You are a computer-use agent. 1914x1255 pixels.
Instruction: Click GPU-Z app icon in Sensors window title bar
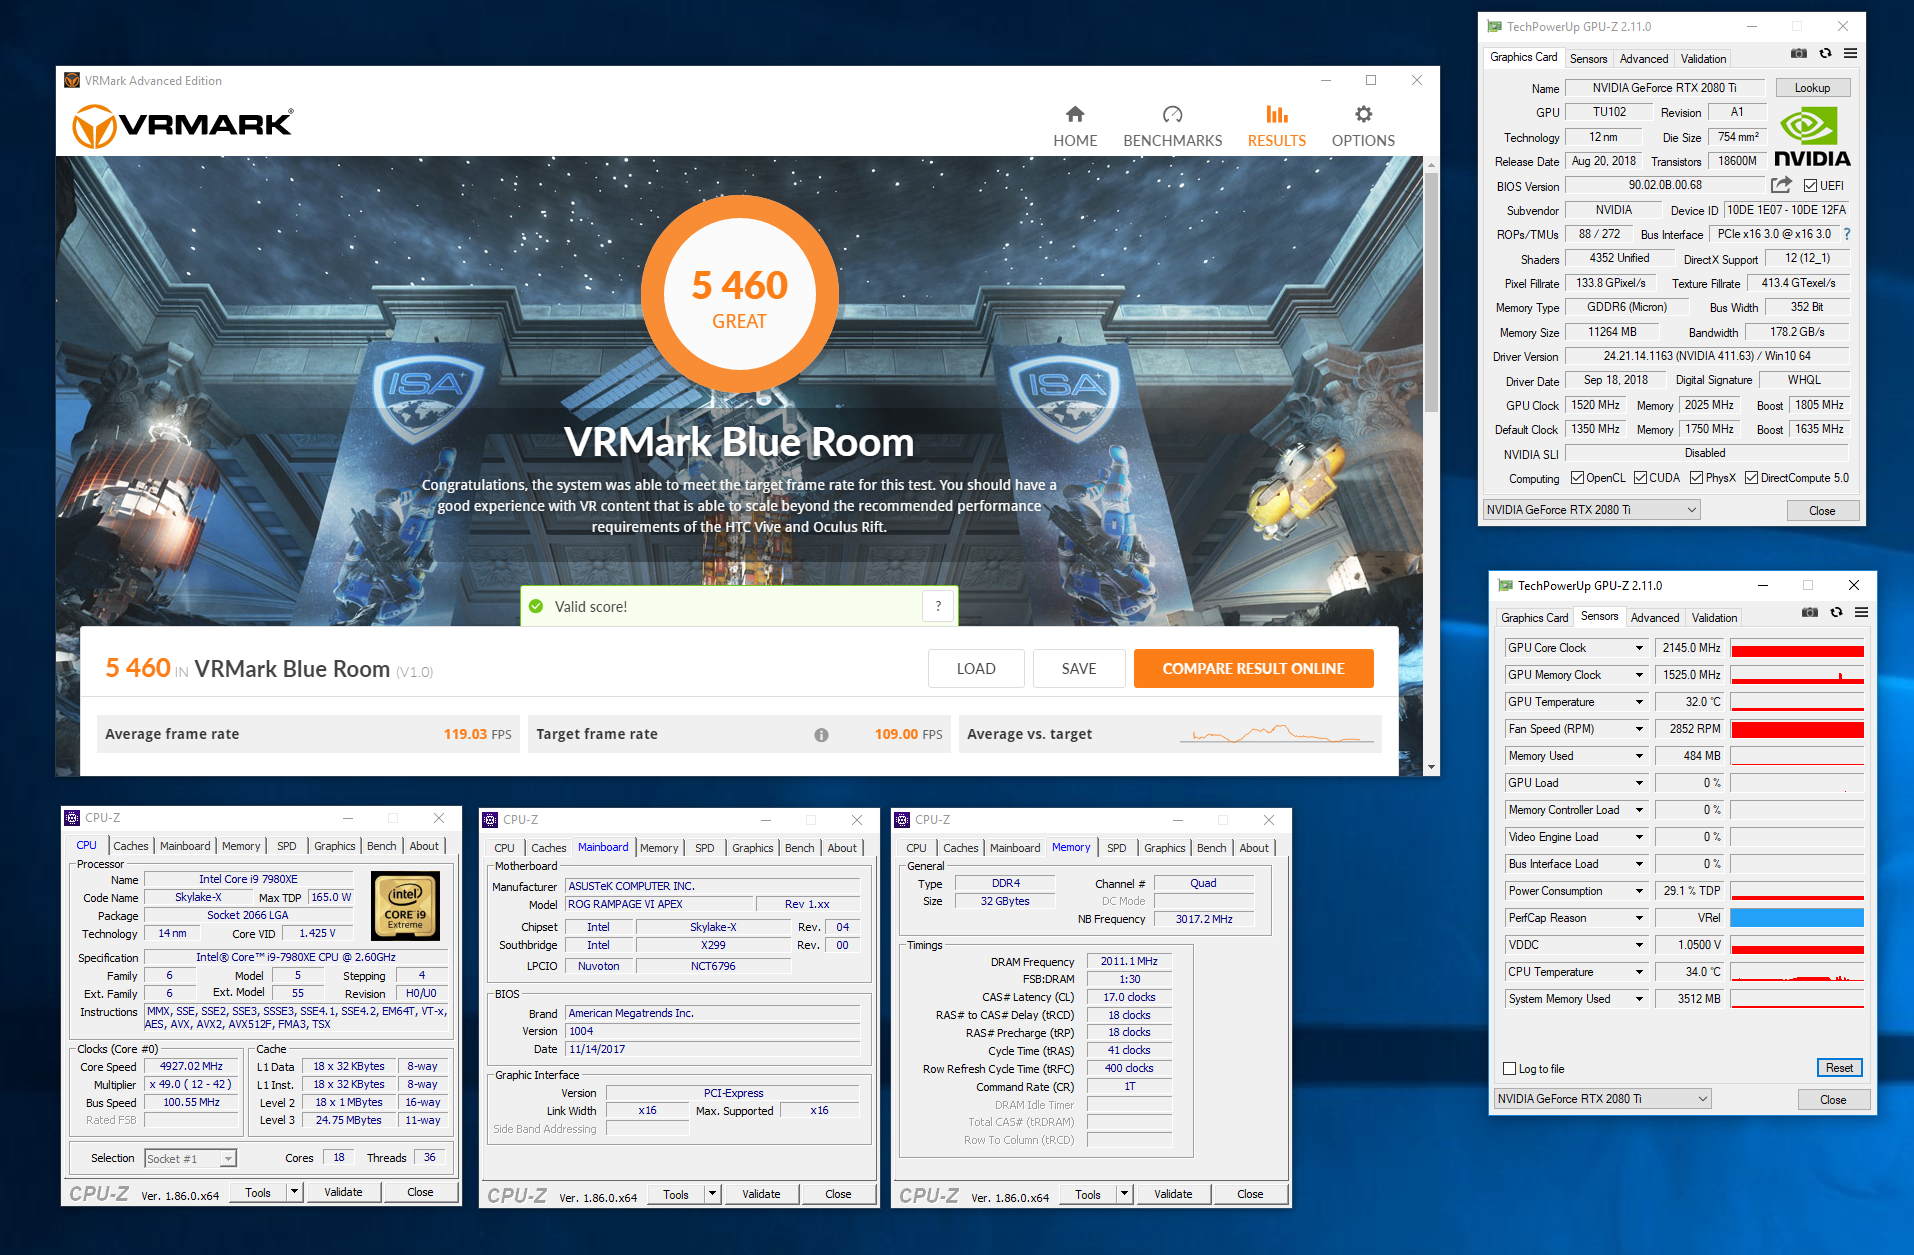[1504, 586]
